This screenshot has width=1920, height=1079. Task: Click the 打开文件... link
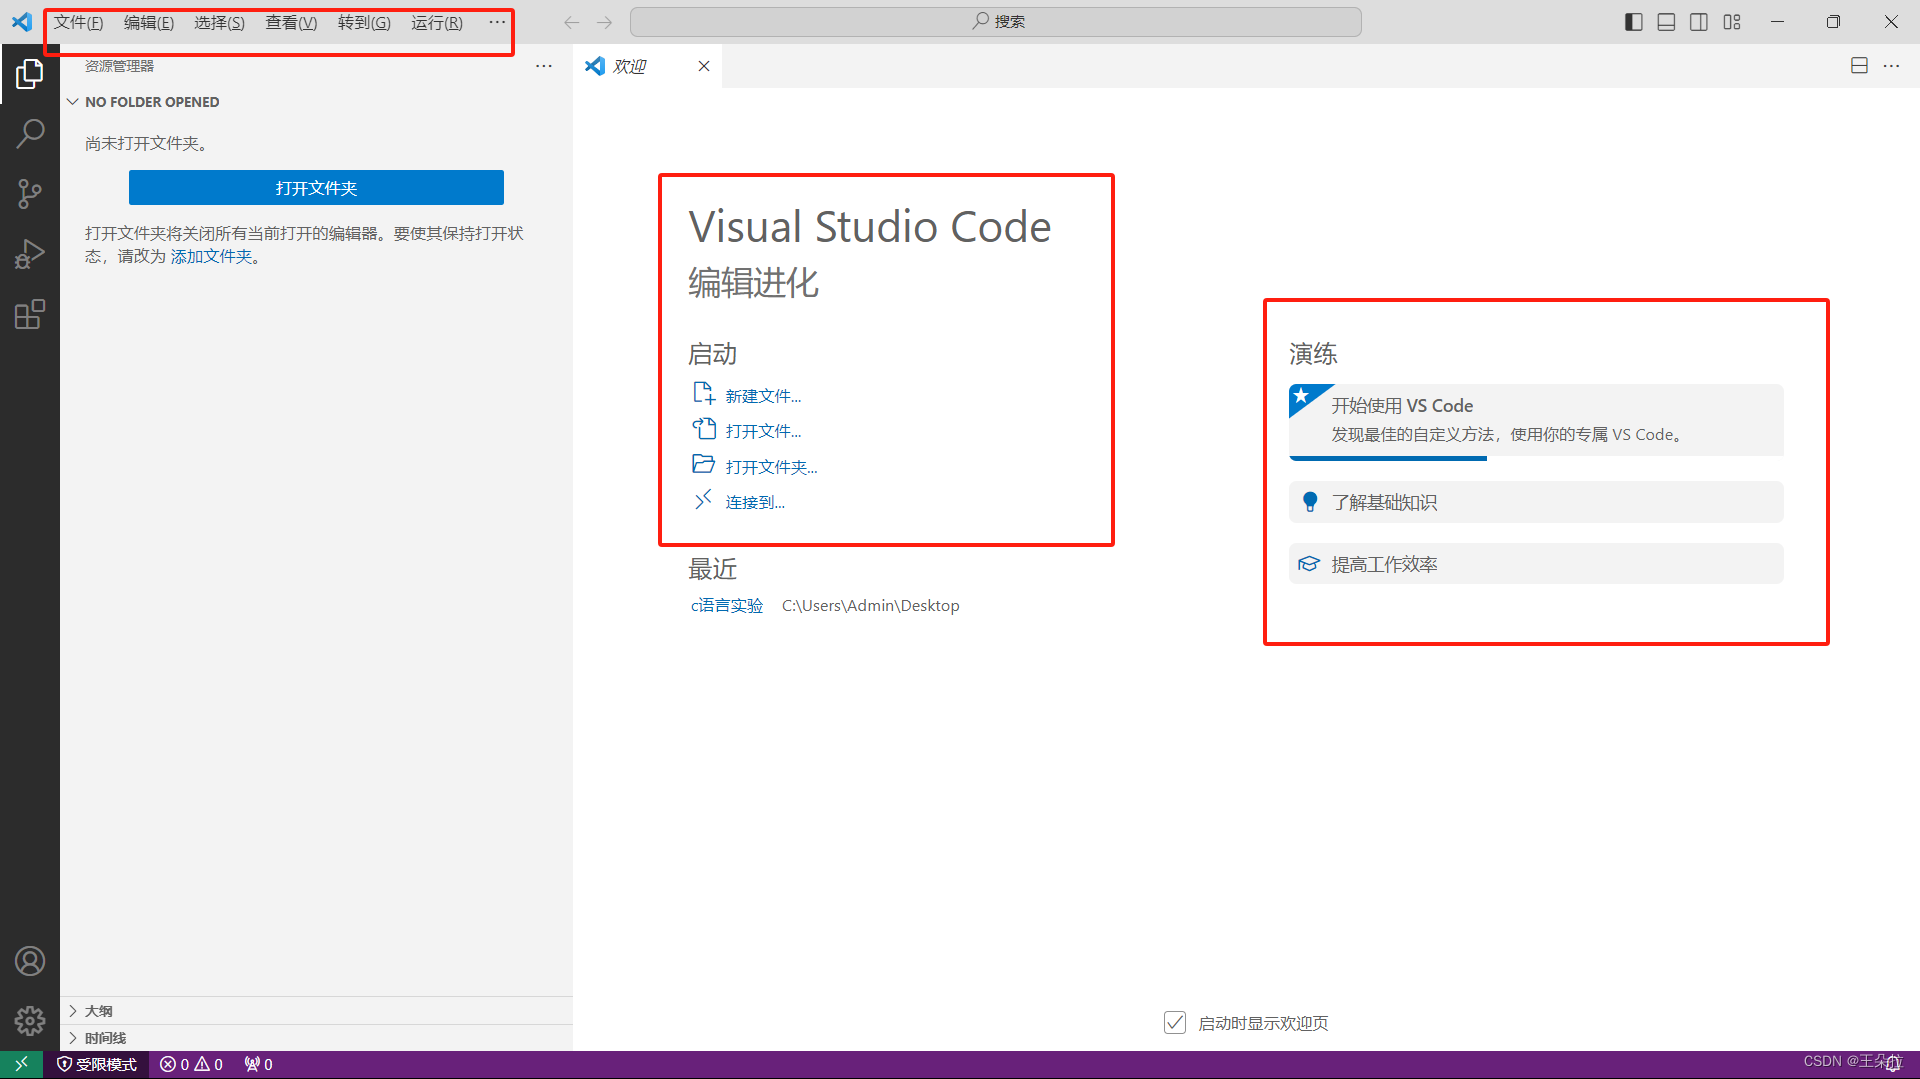[x=763, y=431]
